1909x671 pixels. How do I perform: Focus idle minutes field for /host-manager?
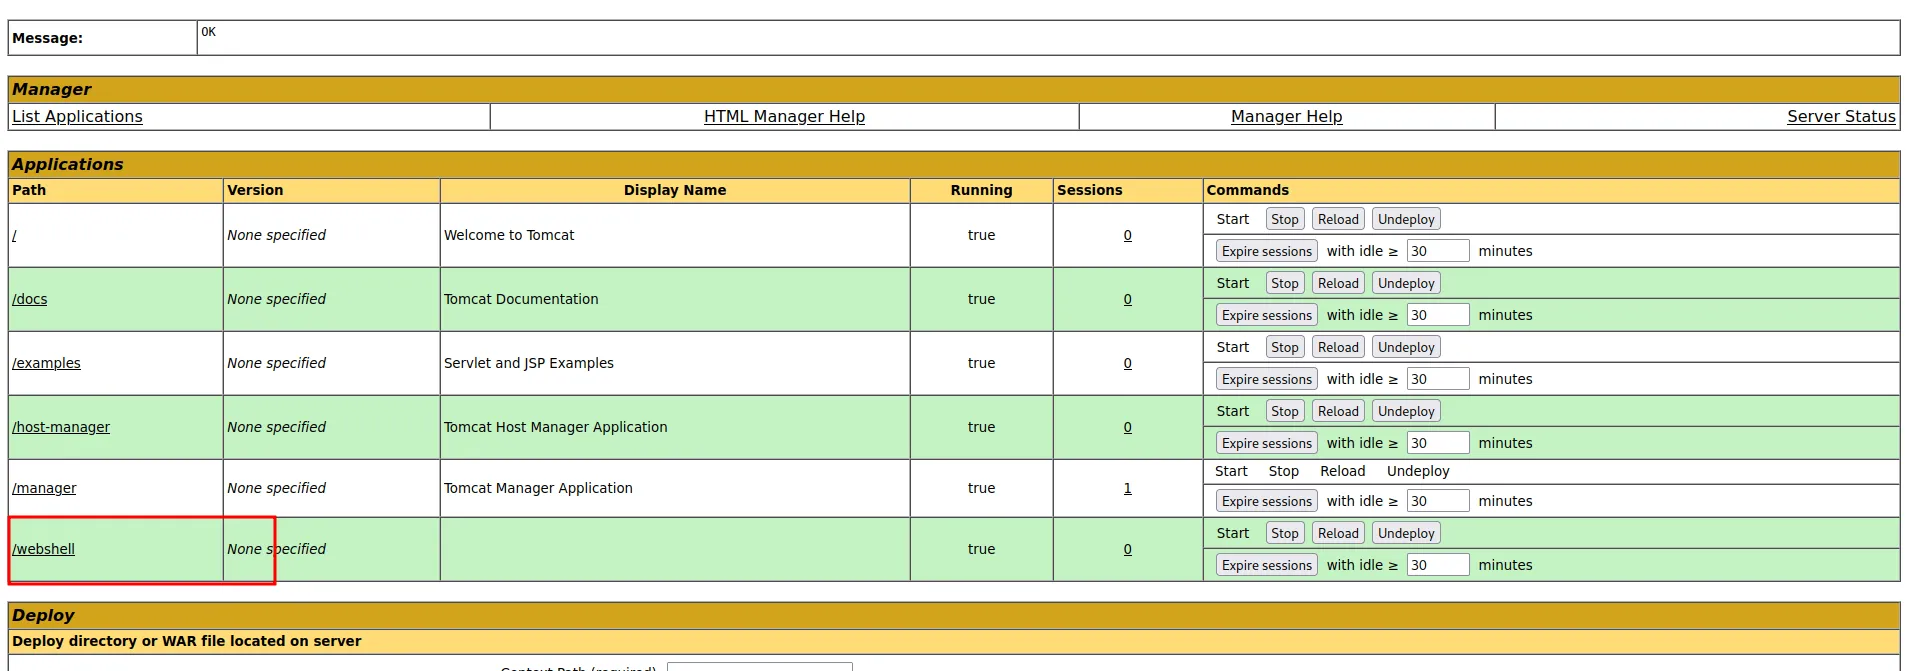[x=1437, y=444]
